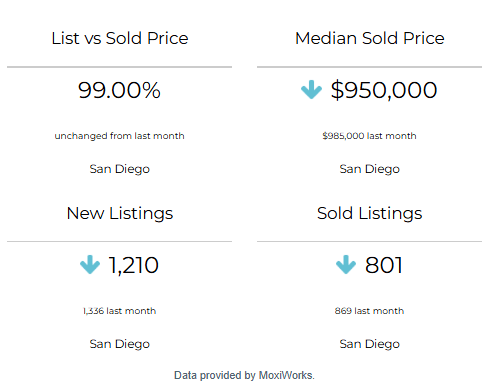
Task: Click the down arrow beside $950,000
Action: tap(311, 90)
